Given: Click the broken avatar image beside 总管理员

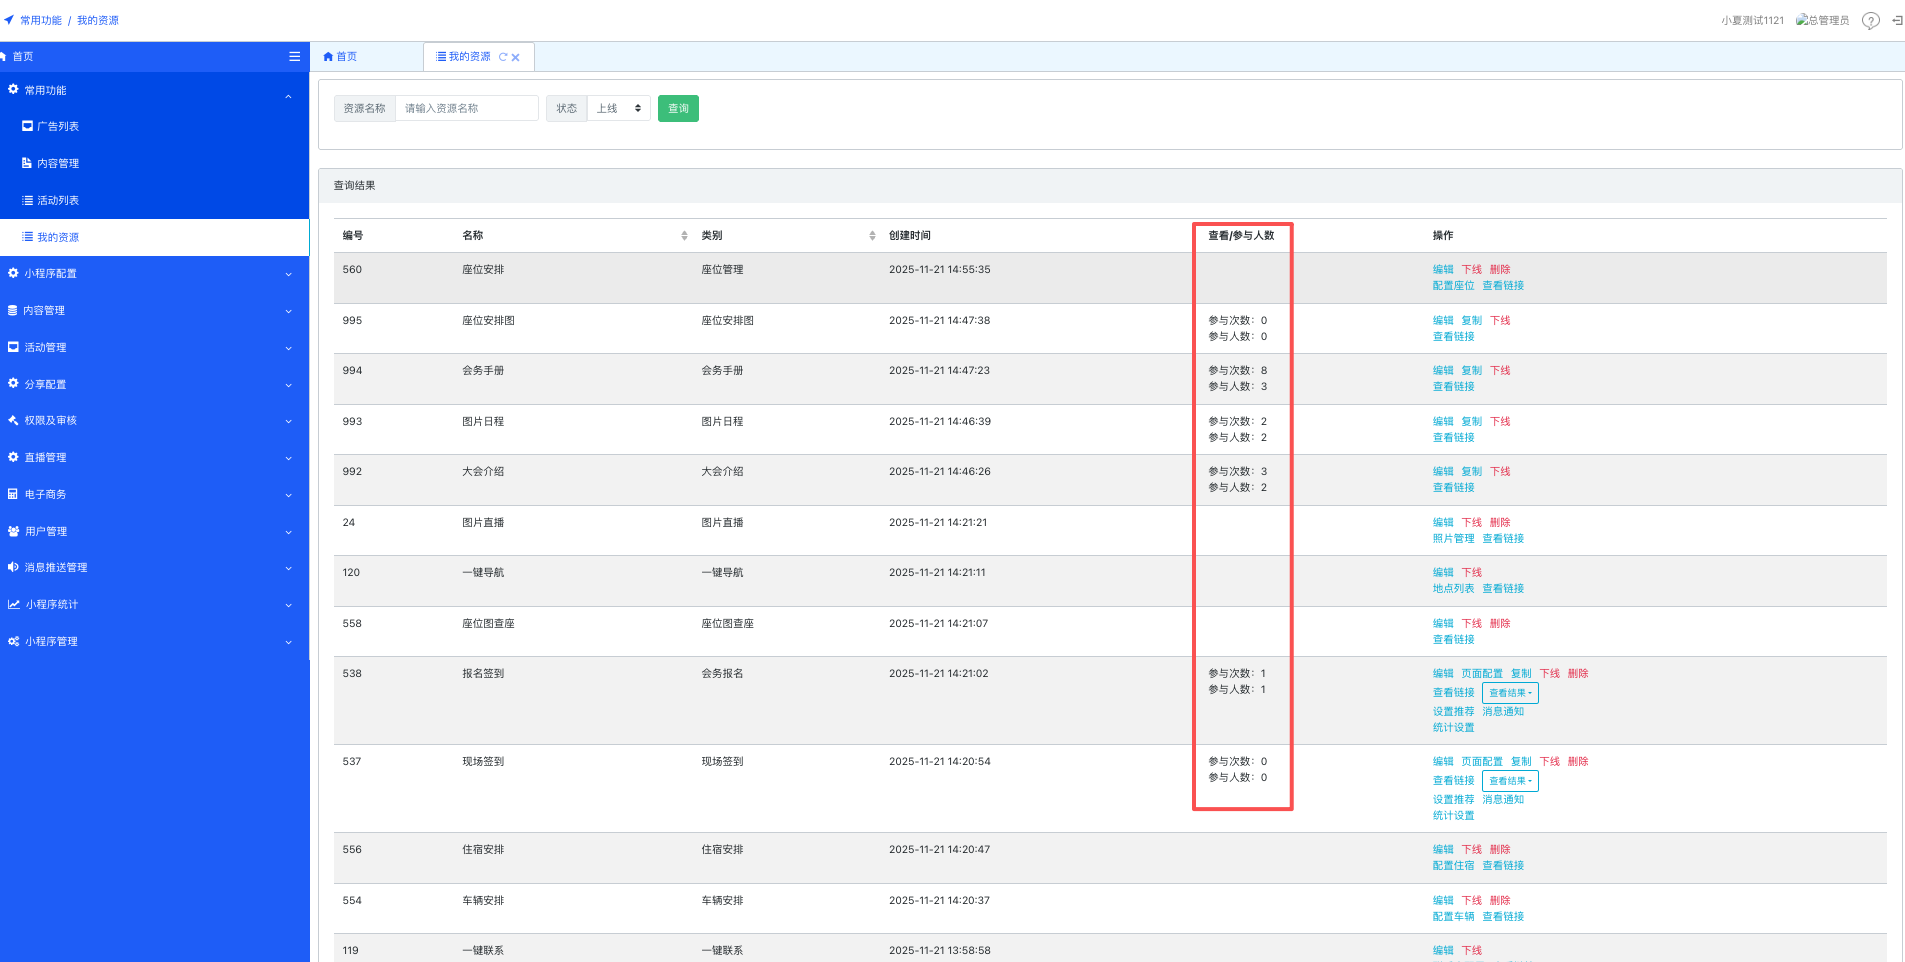Looking at the screenshot, I should 1802,20.
